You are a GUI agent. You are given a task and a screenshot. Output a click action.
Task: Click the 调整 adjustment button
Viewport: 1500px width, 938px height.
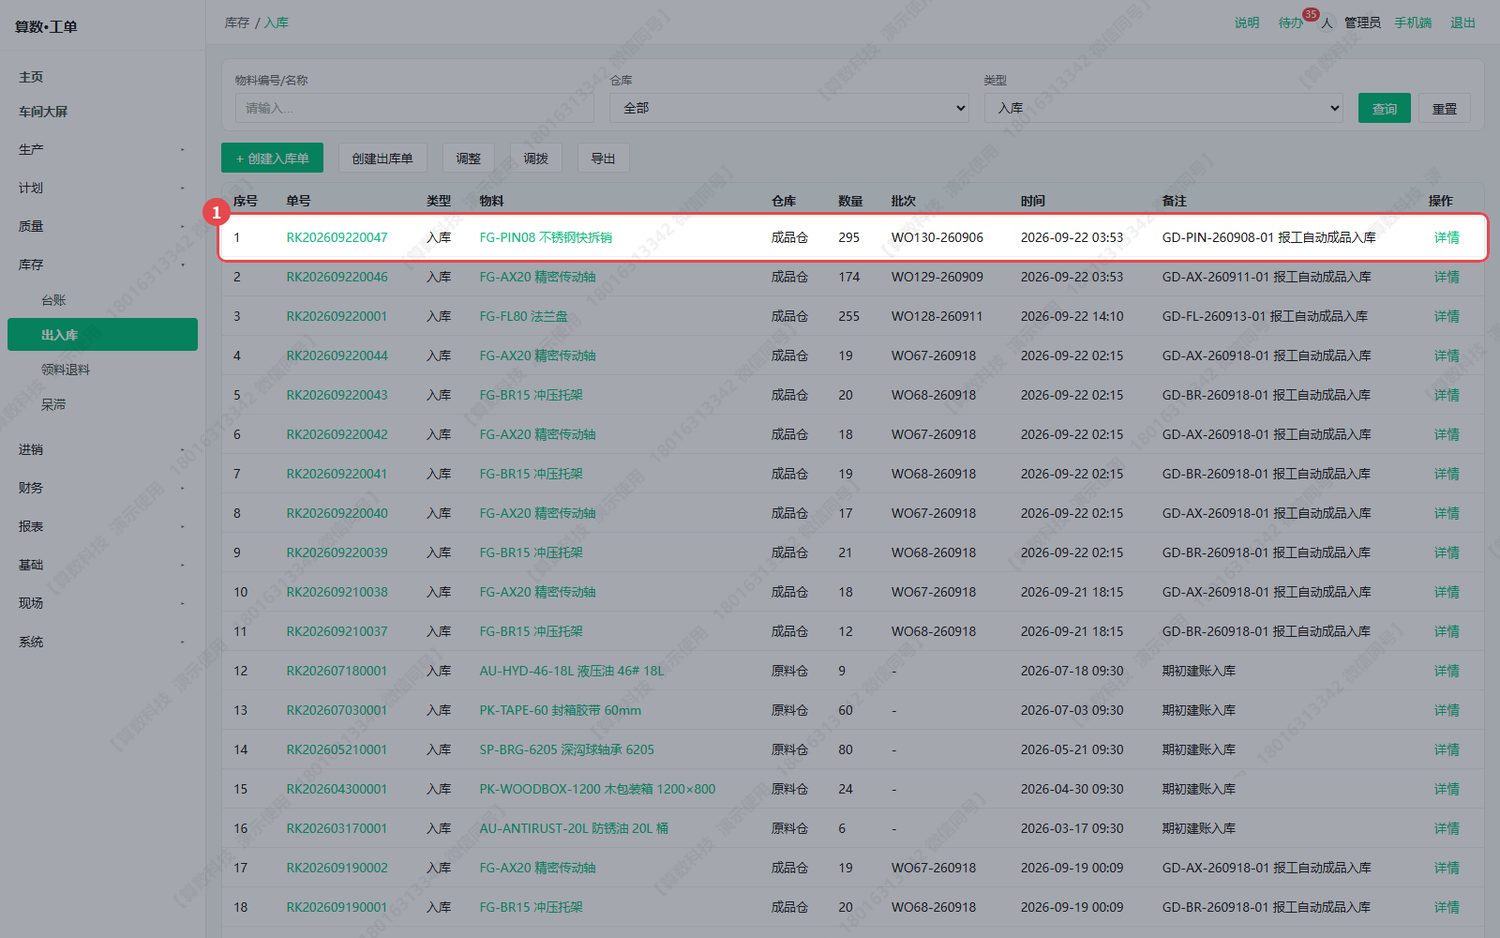(468, 158)
